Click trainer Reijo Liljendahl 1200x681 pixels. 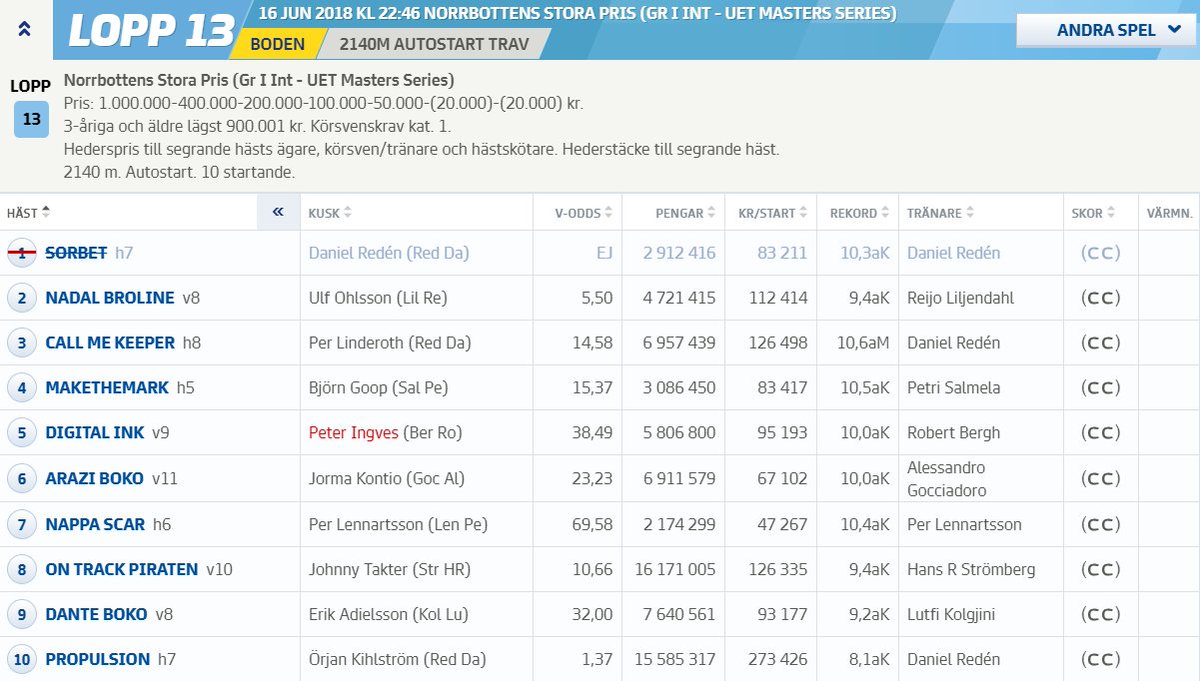click(x=960, y=298)
